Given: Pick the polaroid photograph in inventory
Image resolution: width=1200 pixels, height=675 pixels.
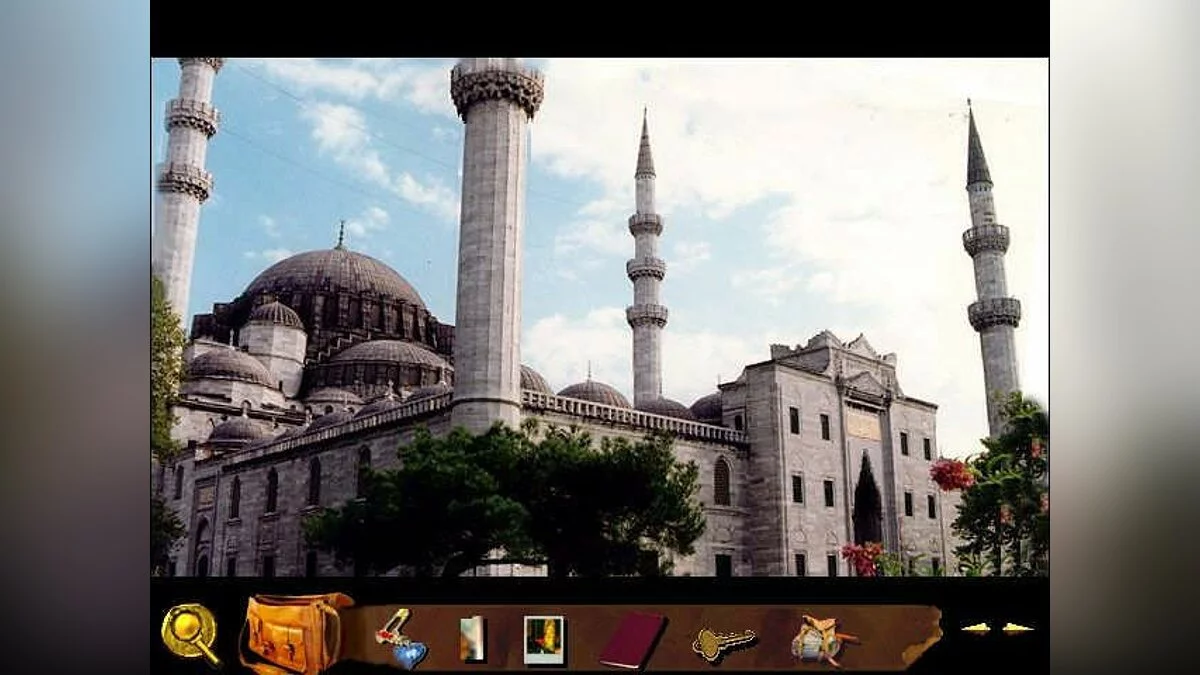Looking at the screenshot, I should pos(544,640).
